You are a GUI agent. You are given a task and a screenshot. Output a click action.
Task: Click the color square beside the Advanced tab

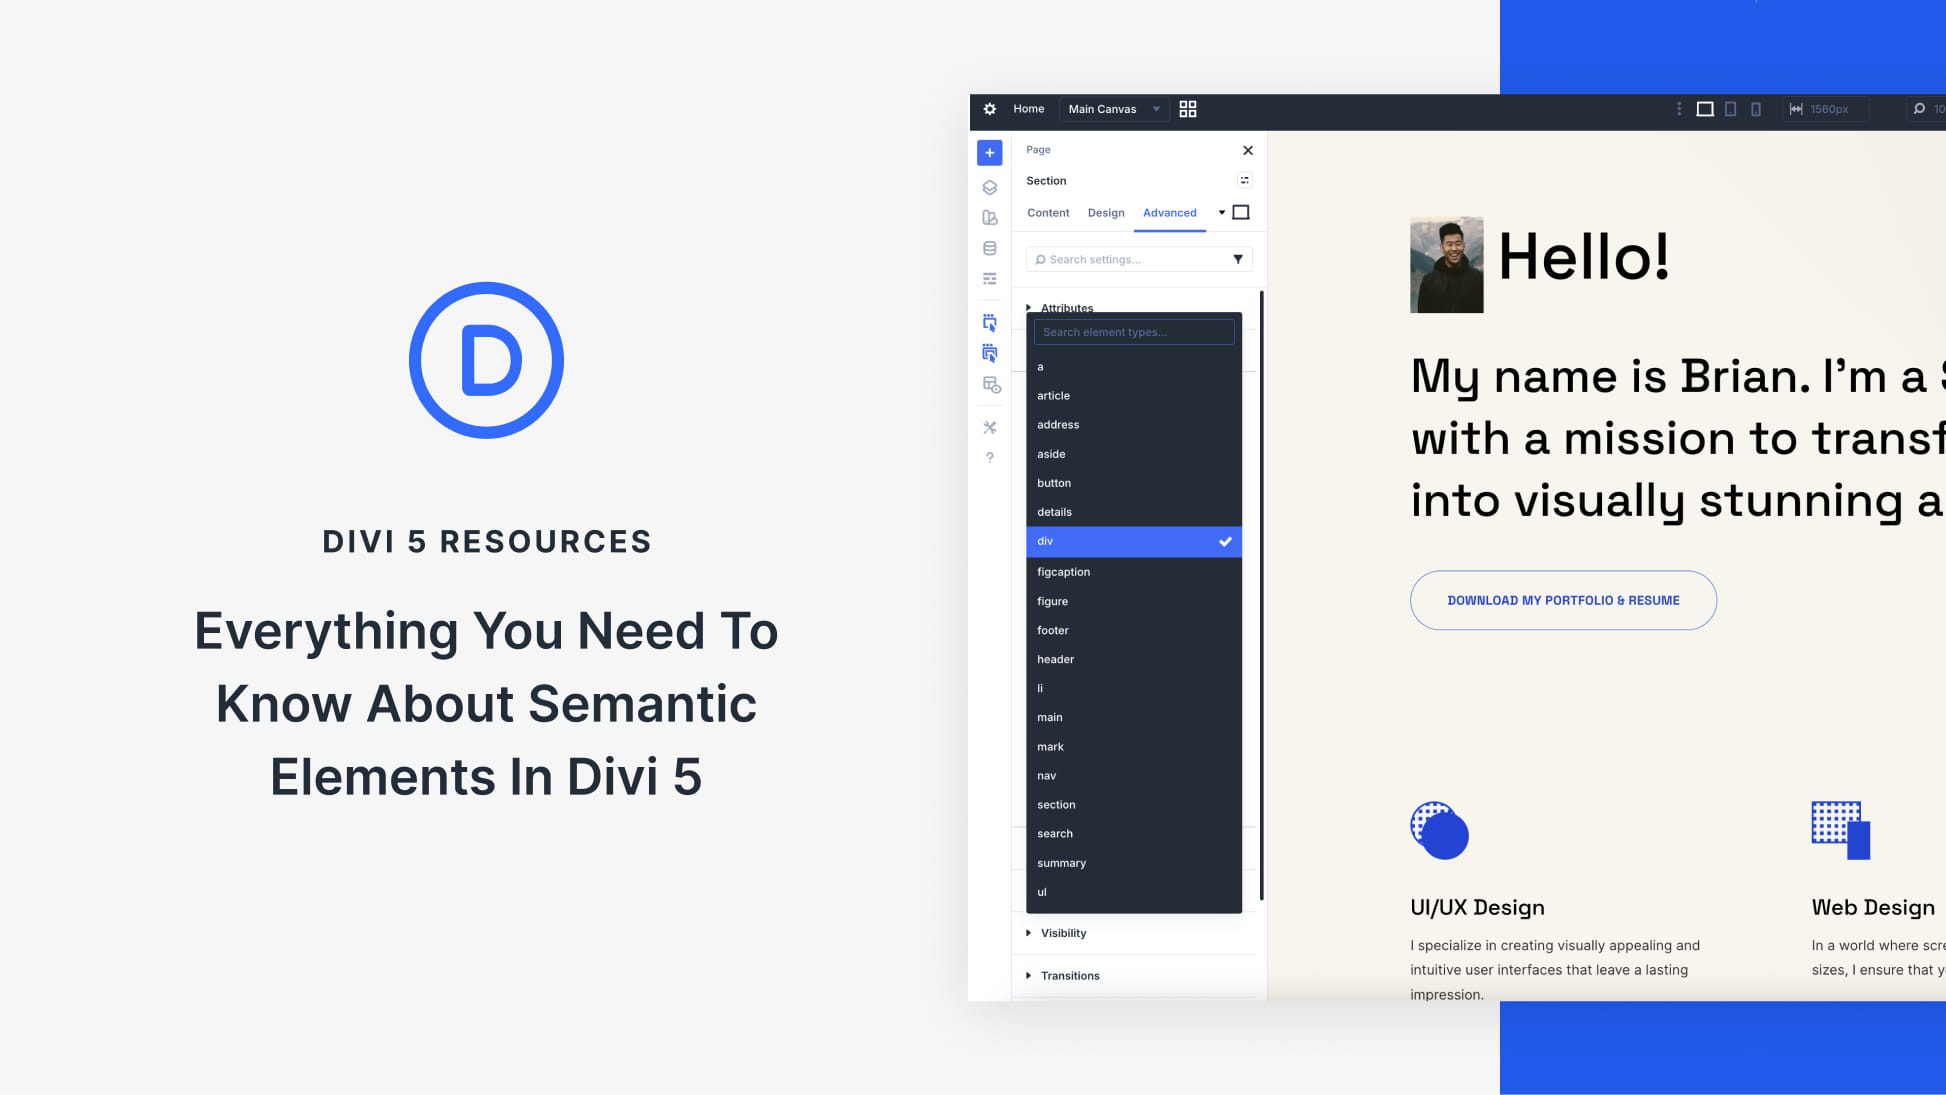1241,212
